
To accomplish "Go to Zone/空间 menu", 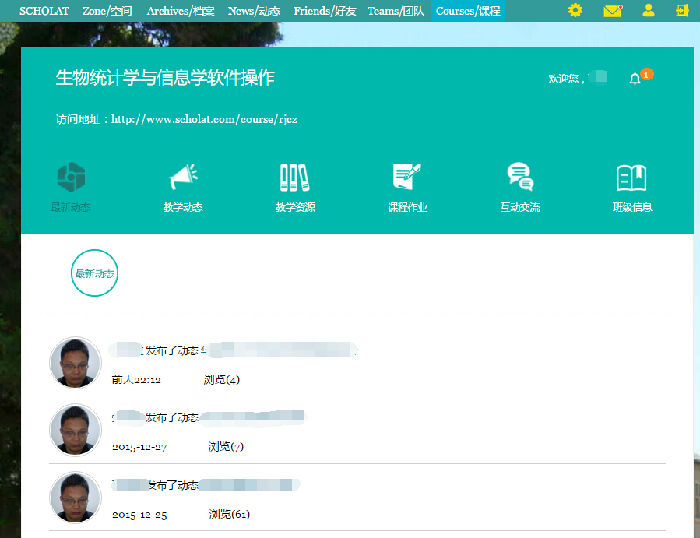I will click(107, 11).
